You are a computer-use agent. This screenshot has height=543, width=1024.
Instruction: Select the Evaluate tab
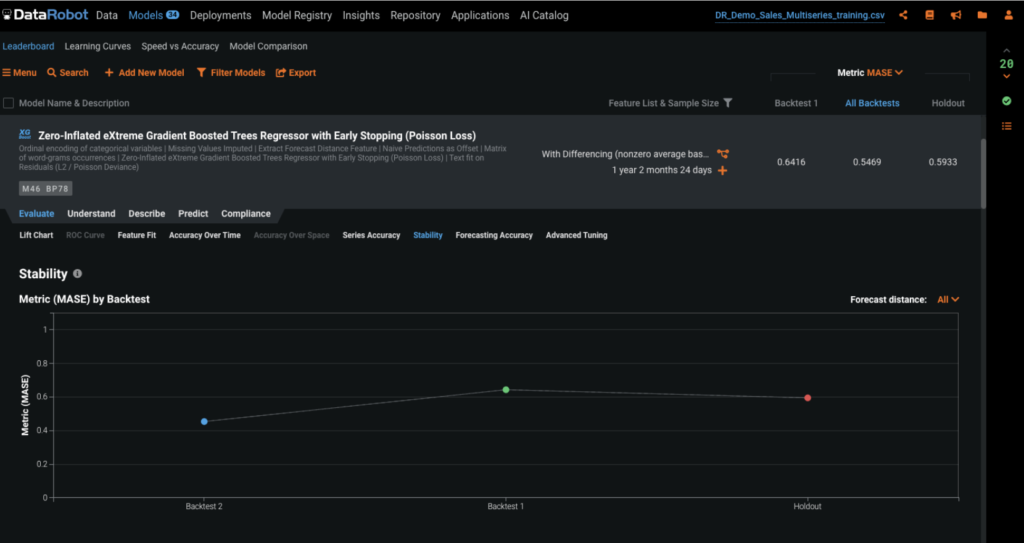(37, 214)
